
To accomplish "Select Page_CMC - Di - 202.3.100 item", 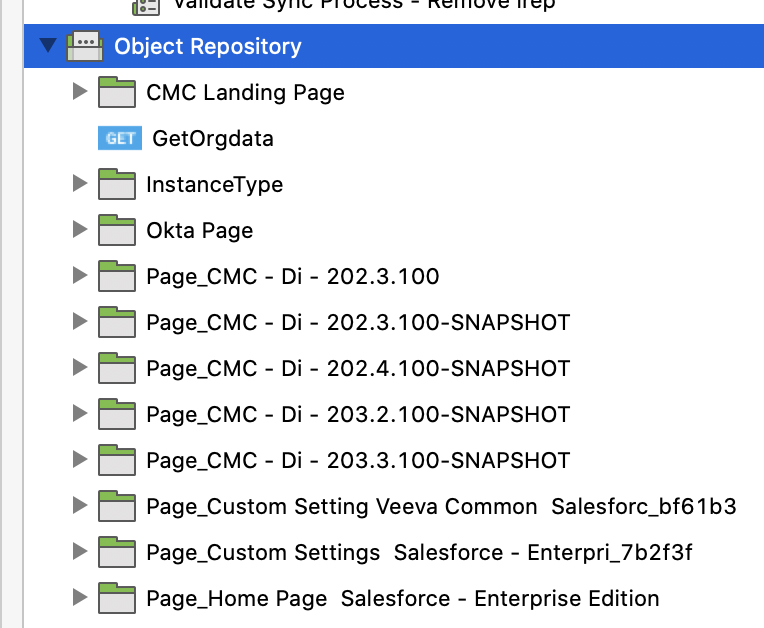I will click(292, 276).
